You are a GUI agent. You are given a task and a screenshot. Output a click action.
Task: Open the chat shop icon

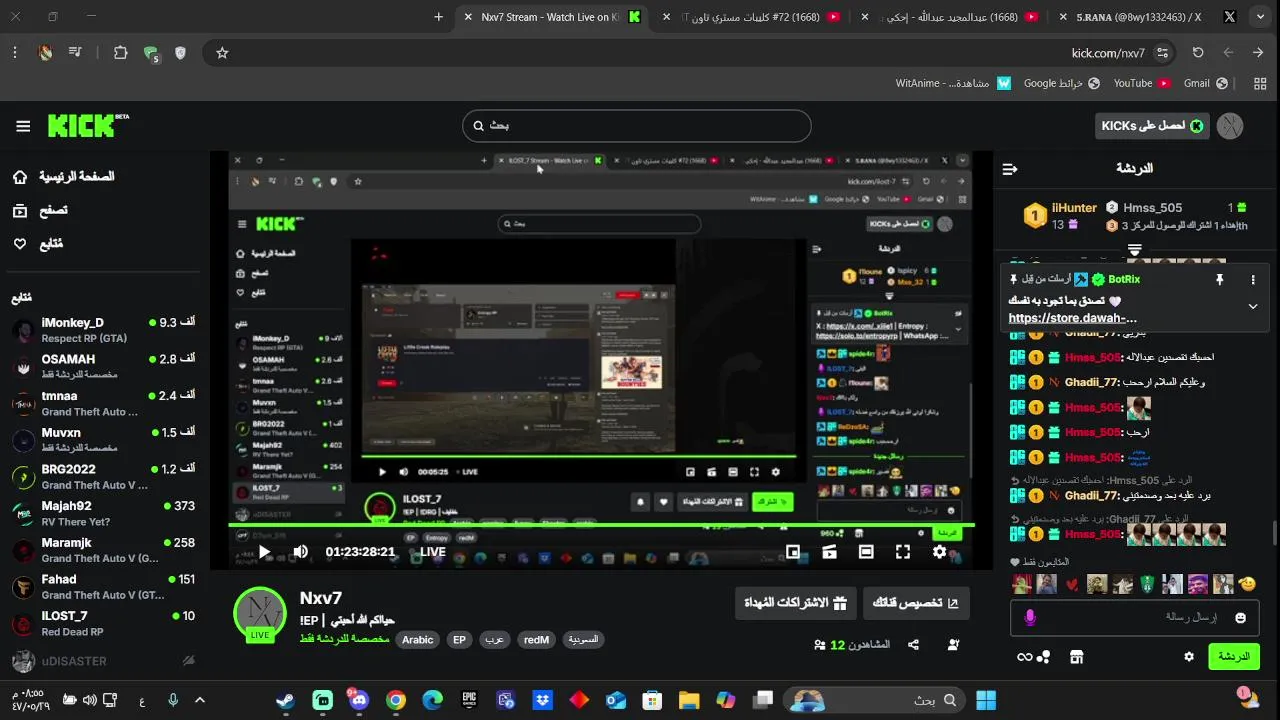[1076, 657]
